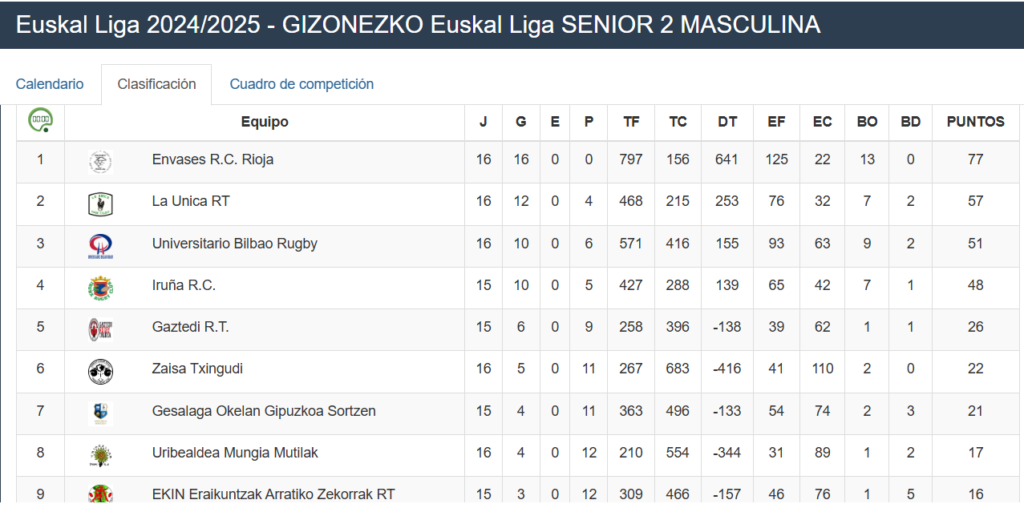Screen dimensions: 1024x516
Task: Open the Envases R.C. Rioja team name
Action: click(x=213, y=159)
